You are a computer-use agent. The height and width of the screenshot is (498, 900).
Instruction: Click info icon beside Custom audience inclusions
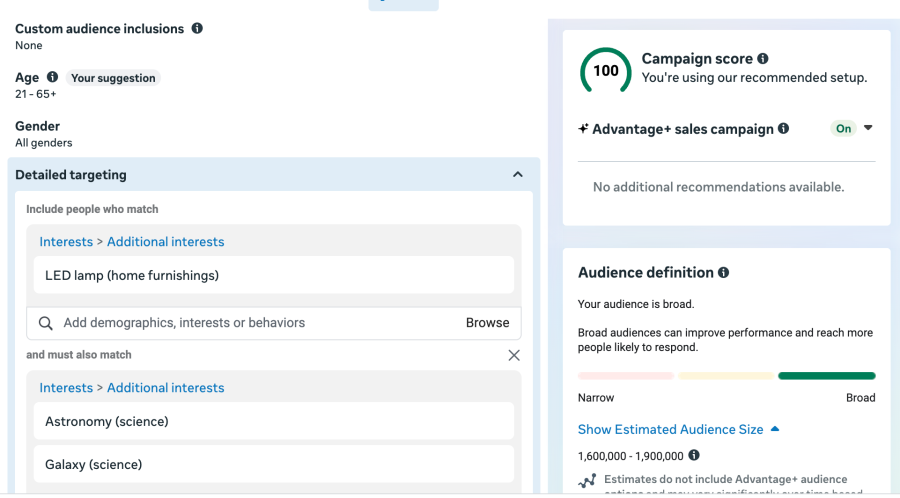[197, 29]
